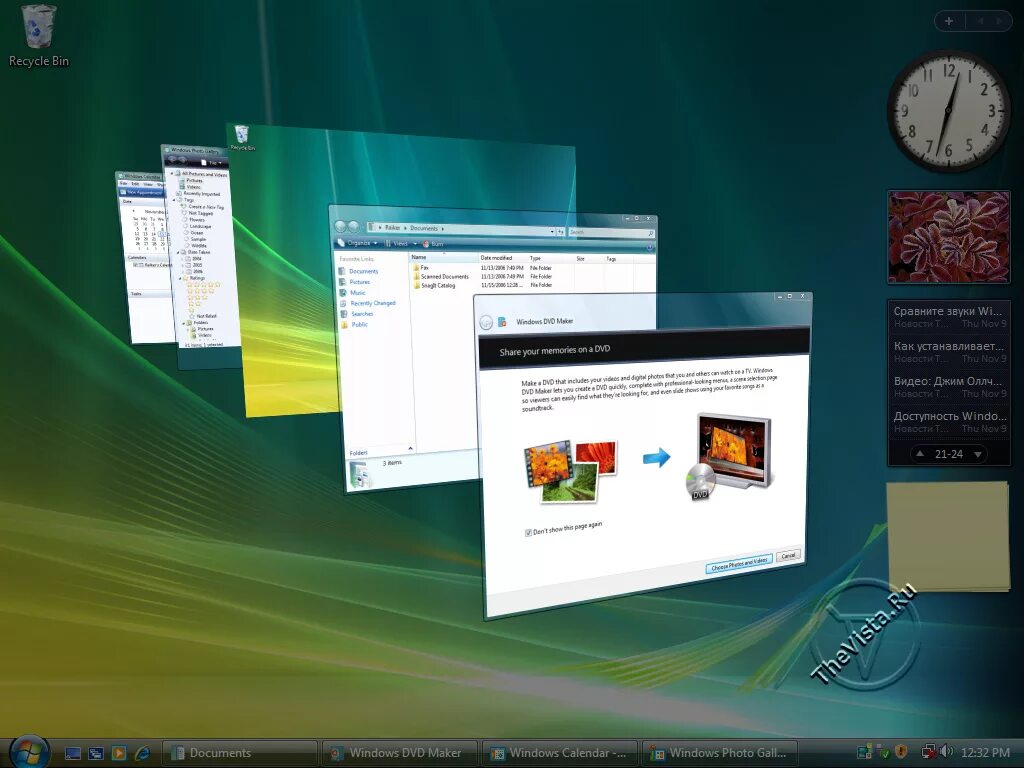The image size is (1024, 768).
Task: Click the slideshow photo gadget
Action: (x=949, y=237)
